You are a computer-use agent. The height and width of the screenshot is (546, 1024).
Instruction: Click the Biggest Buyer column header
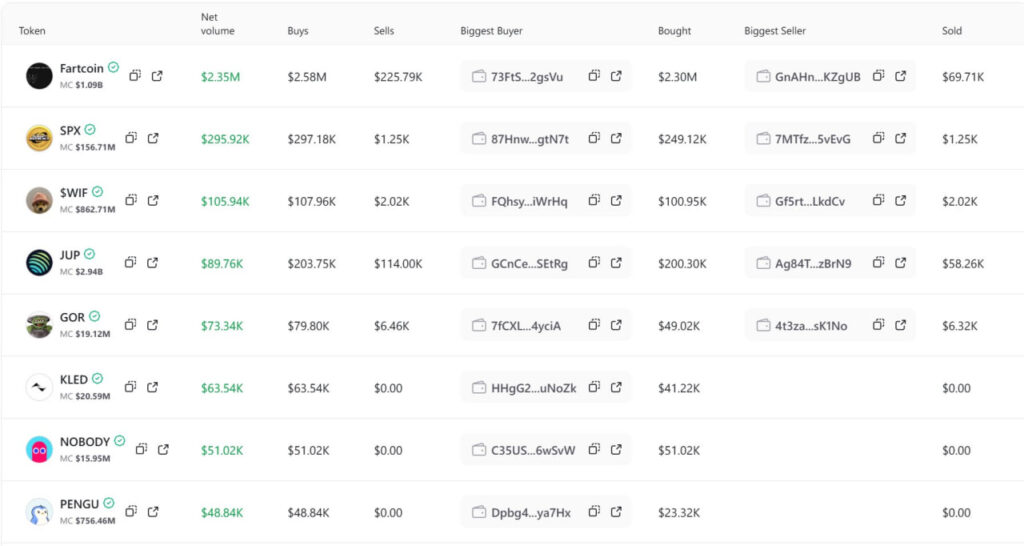click(491, 31)
